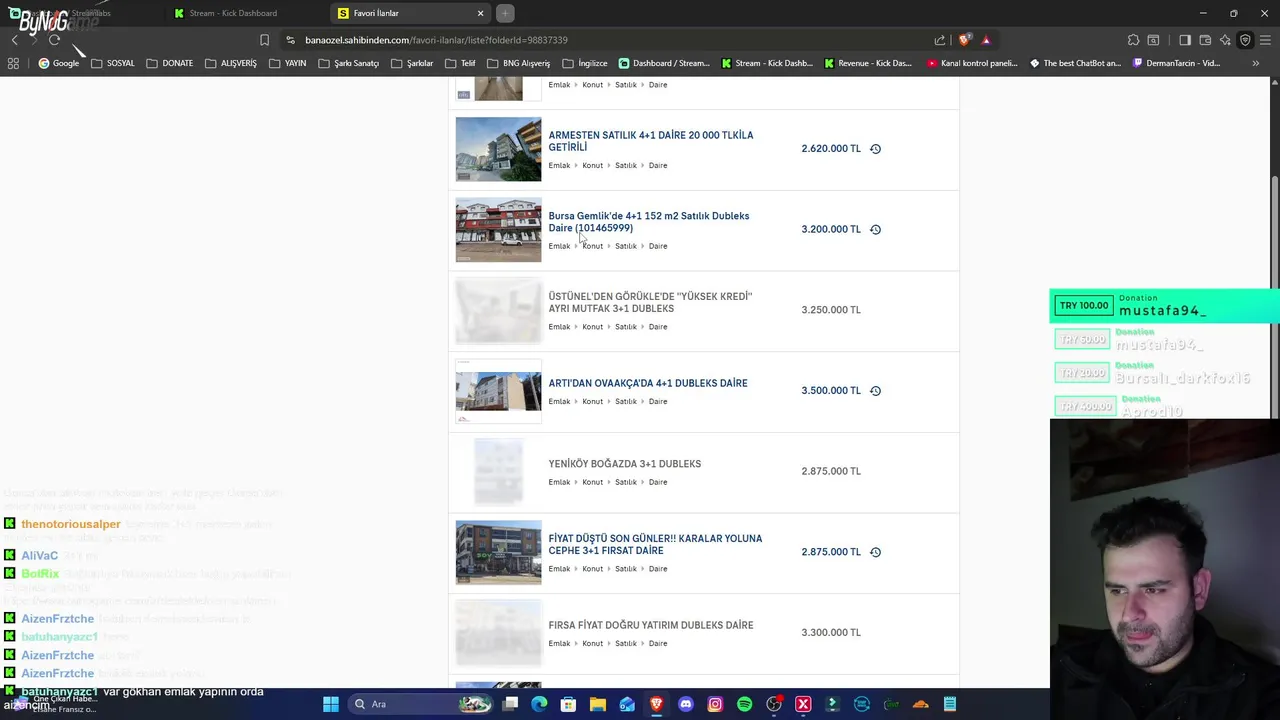Open the DermanTarcin bookmark
This screenshot has width=1280, height=720.
(x=1176, y=63)
